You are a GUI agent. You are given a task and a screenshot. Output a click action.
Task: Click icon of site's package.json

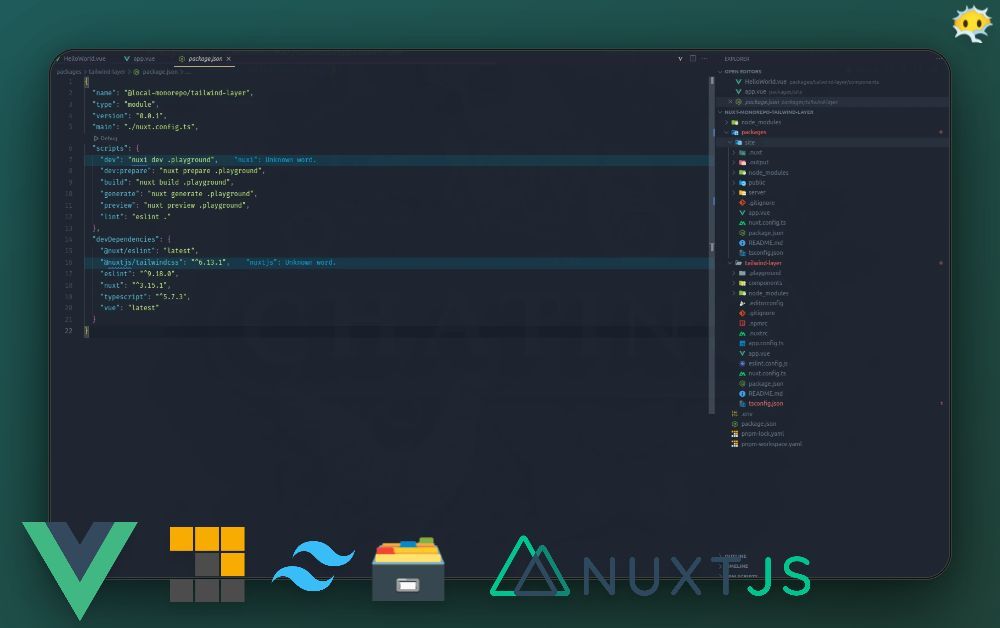[742, 233]
